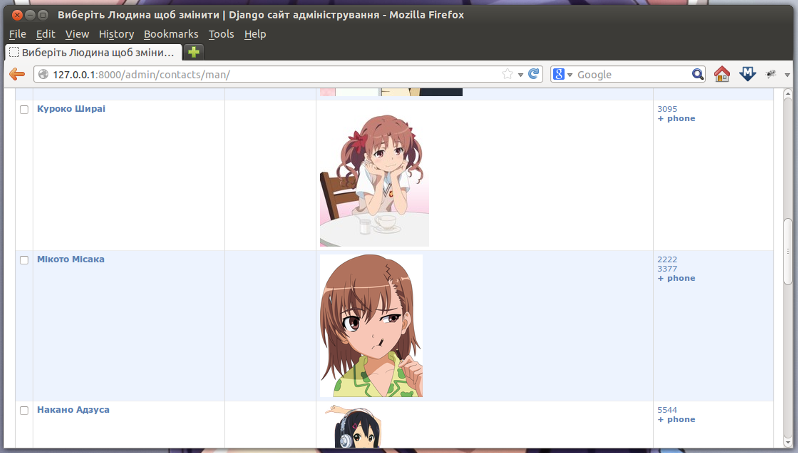This screenshot has width=798, height=453.
Task: Open the Мiкото Мiсака record link
Action: (71, 259)
